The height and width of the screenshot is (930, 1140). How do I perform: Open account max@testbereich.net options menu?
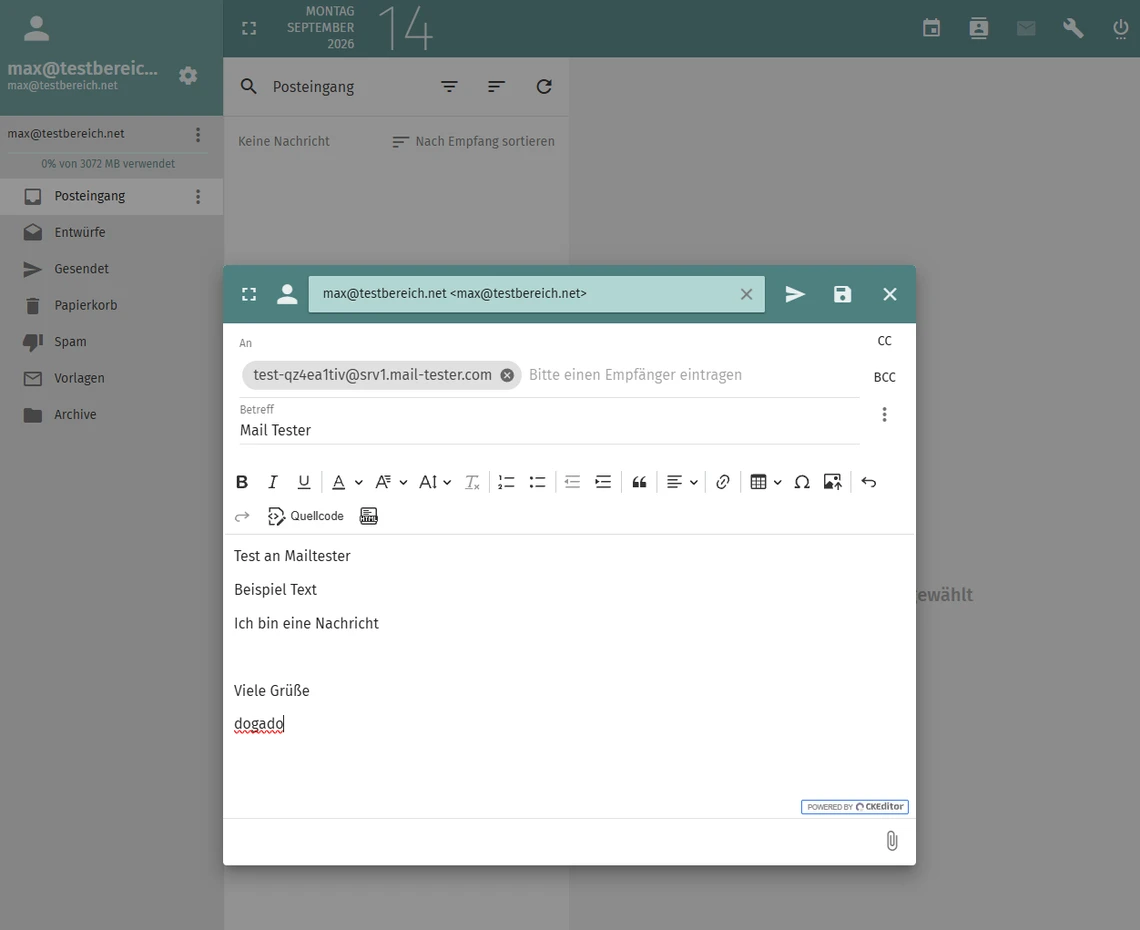pyautogui.click(x=198, y=135)
